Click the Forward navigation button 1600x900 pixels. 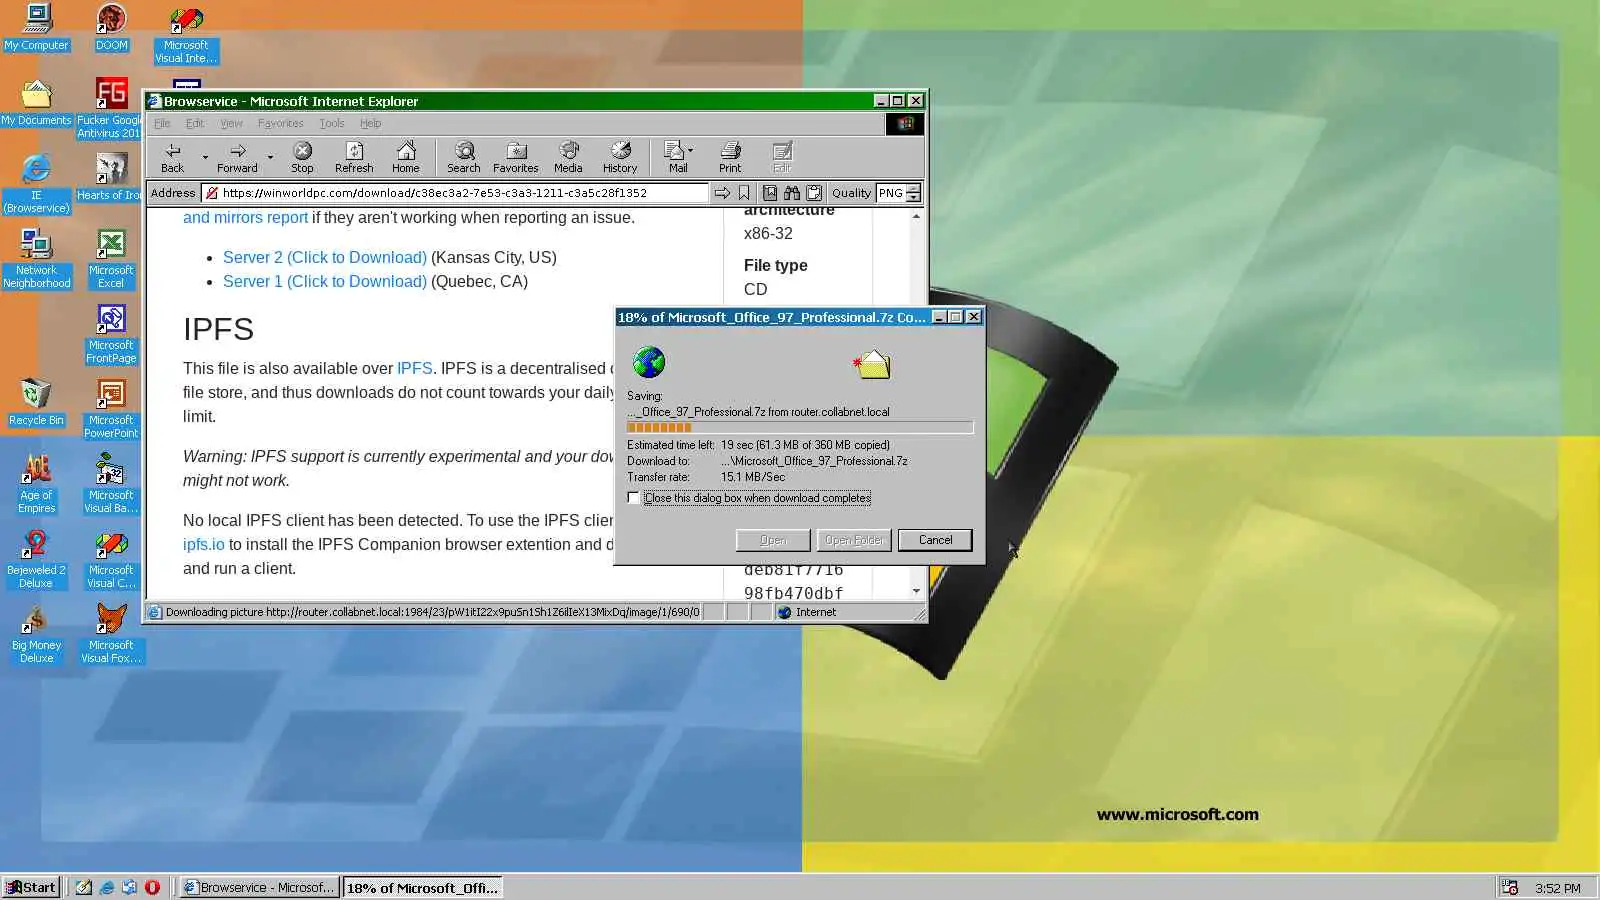[237, 157]
